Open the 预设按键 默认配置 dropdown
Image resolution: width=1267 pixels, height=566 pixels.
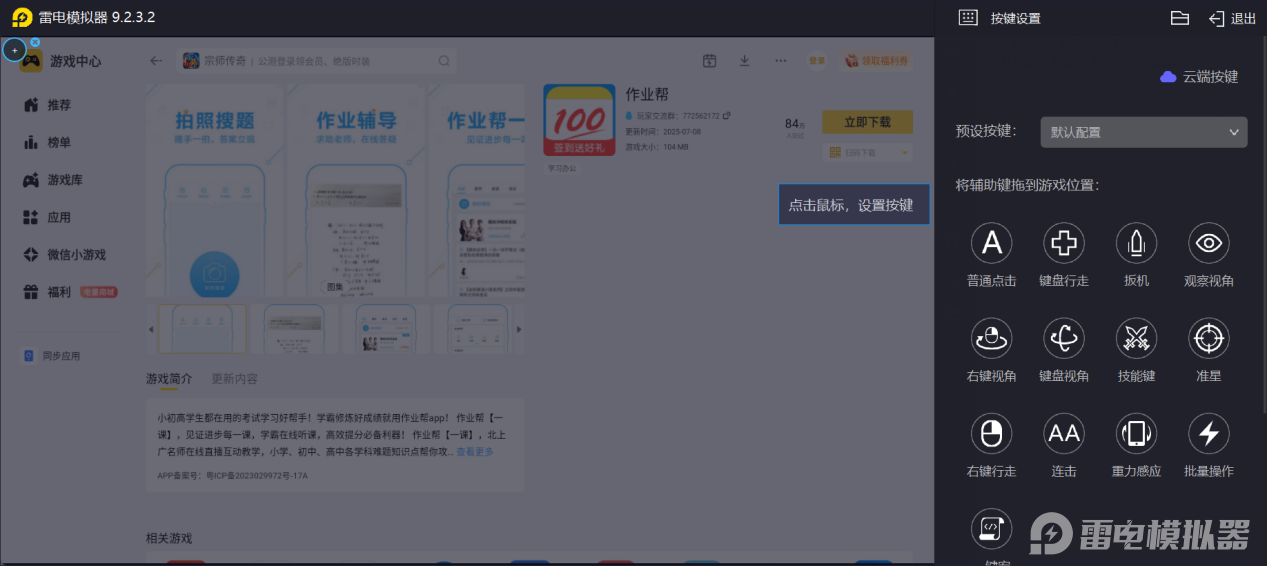click(x=1143, y=132)
